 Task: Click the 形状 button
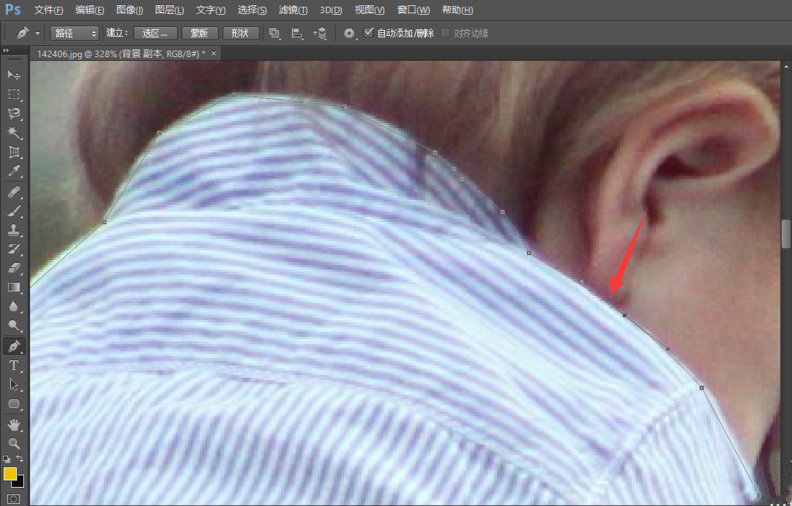[x=240, y=33]
